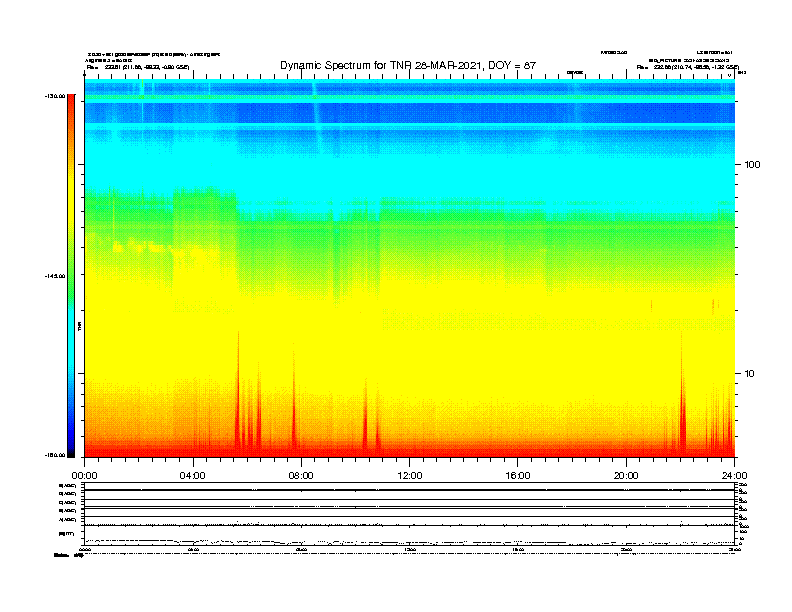Click the plot title "Dynamic Spectrum for TNR 28-MAR-2021"
The width and height of the screenshot is (792, 612).
tap(381, 65)
